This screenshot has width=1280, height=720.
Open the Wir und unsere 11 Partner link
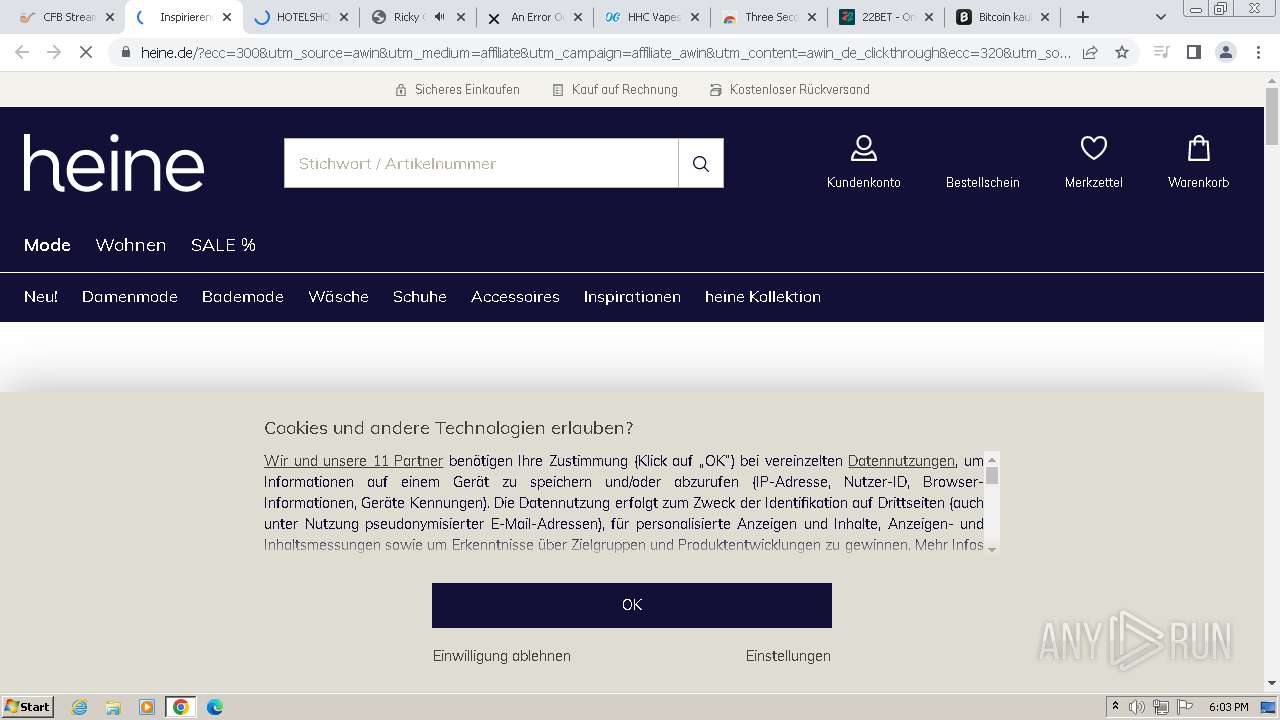[353, 461]
